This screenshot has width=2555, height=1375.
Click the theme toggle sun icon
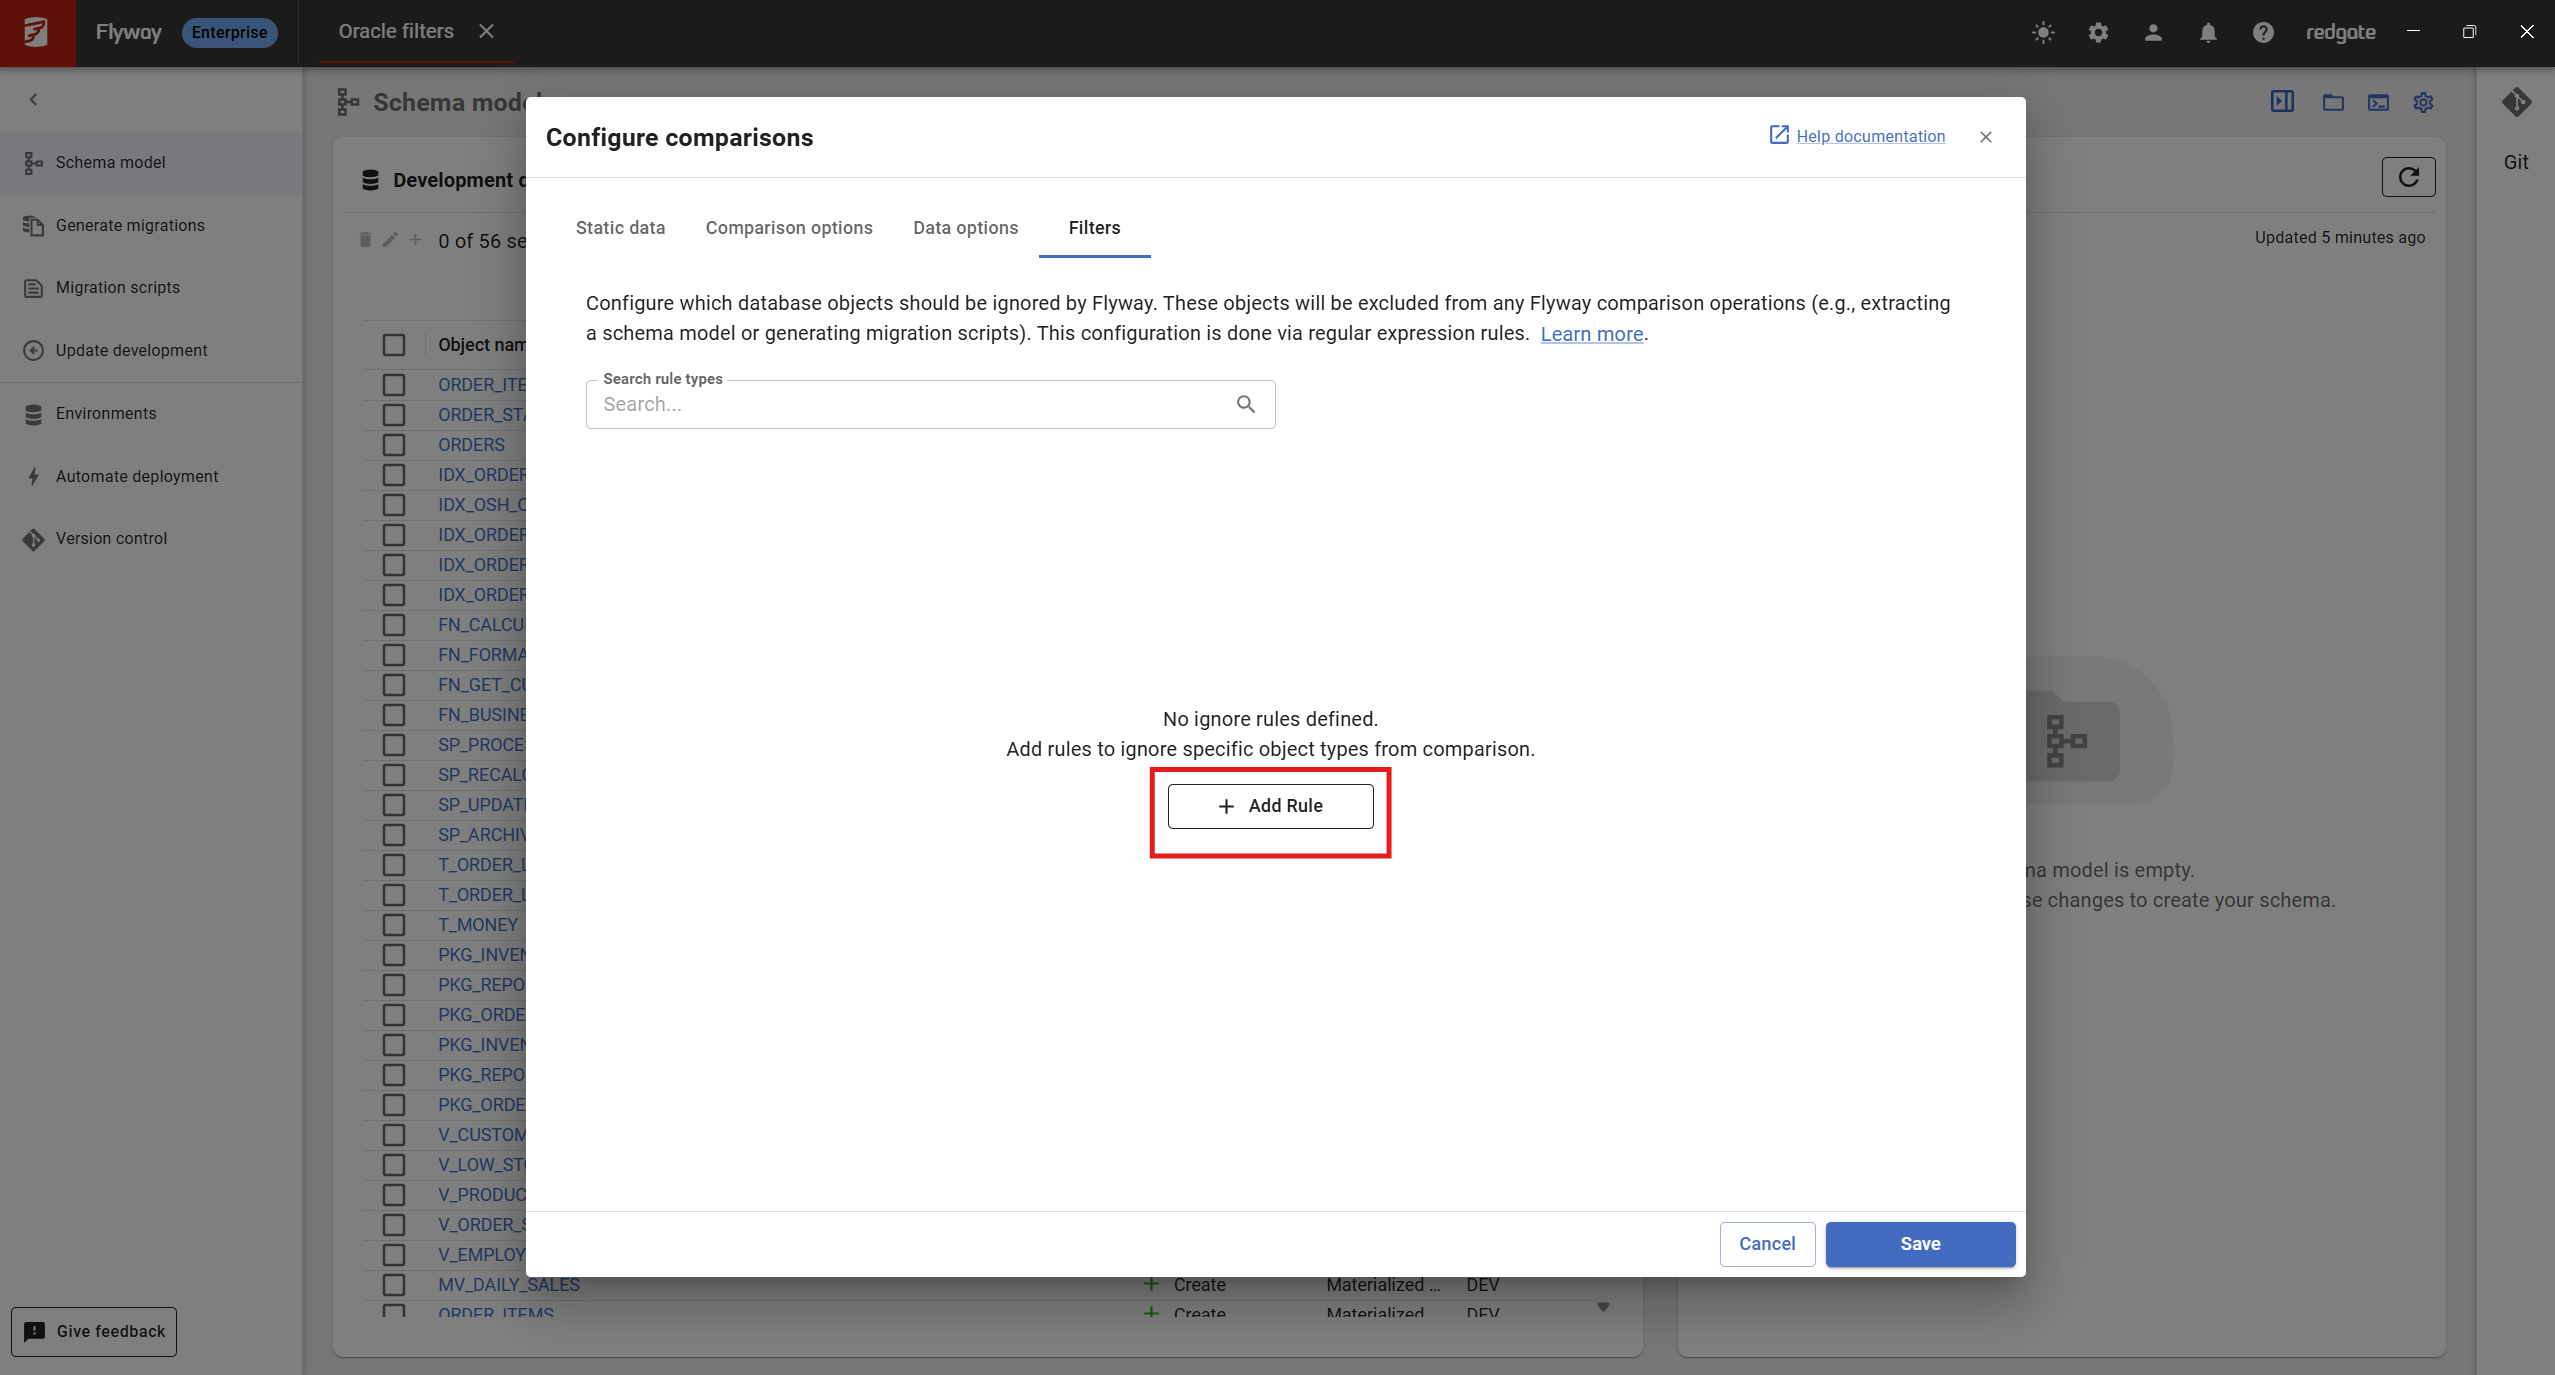[2043, 32]
